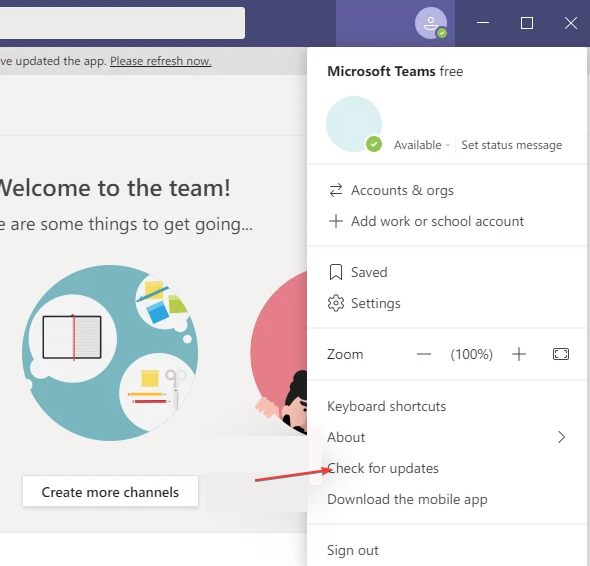Expand the About submenu
Screen dimensions: 590x566
tap(447, 437)
